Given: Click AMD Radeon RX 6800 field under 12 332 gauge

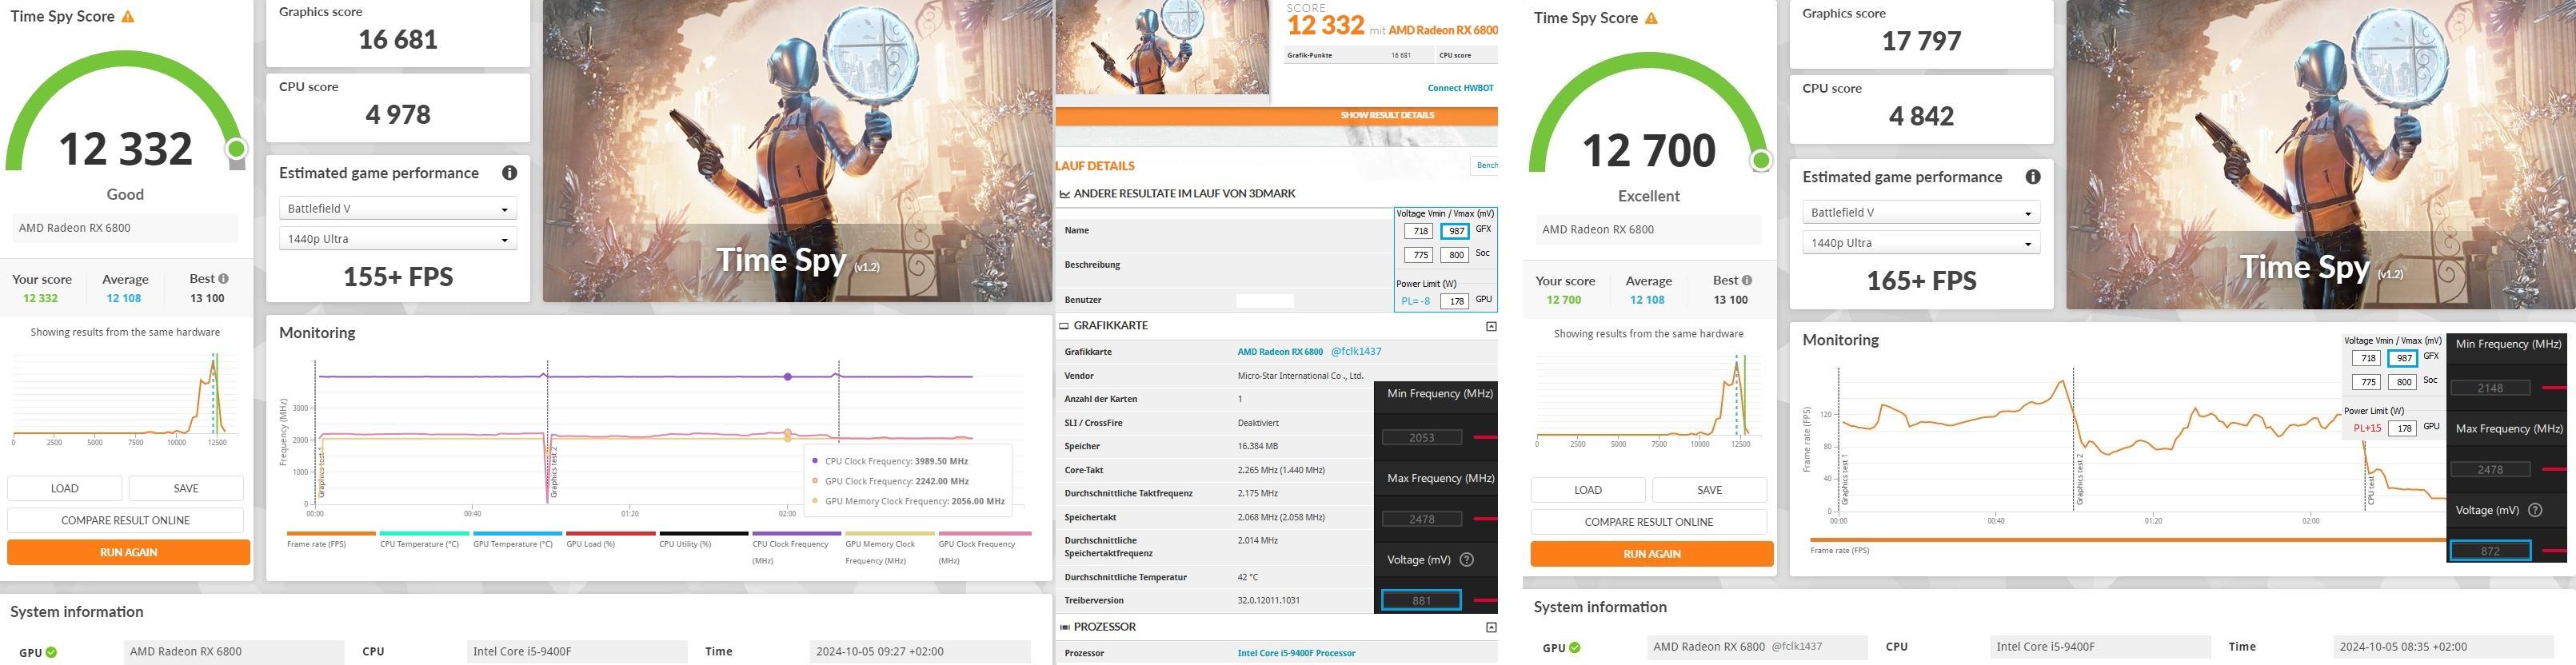Looking at the screenshot, I should pyautogui.click(x=125, y=228).
